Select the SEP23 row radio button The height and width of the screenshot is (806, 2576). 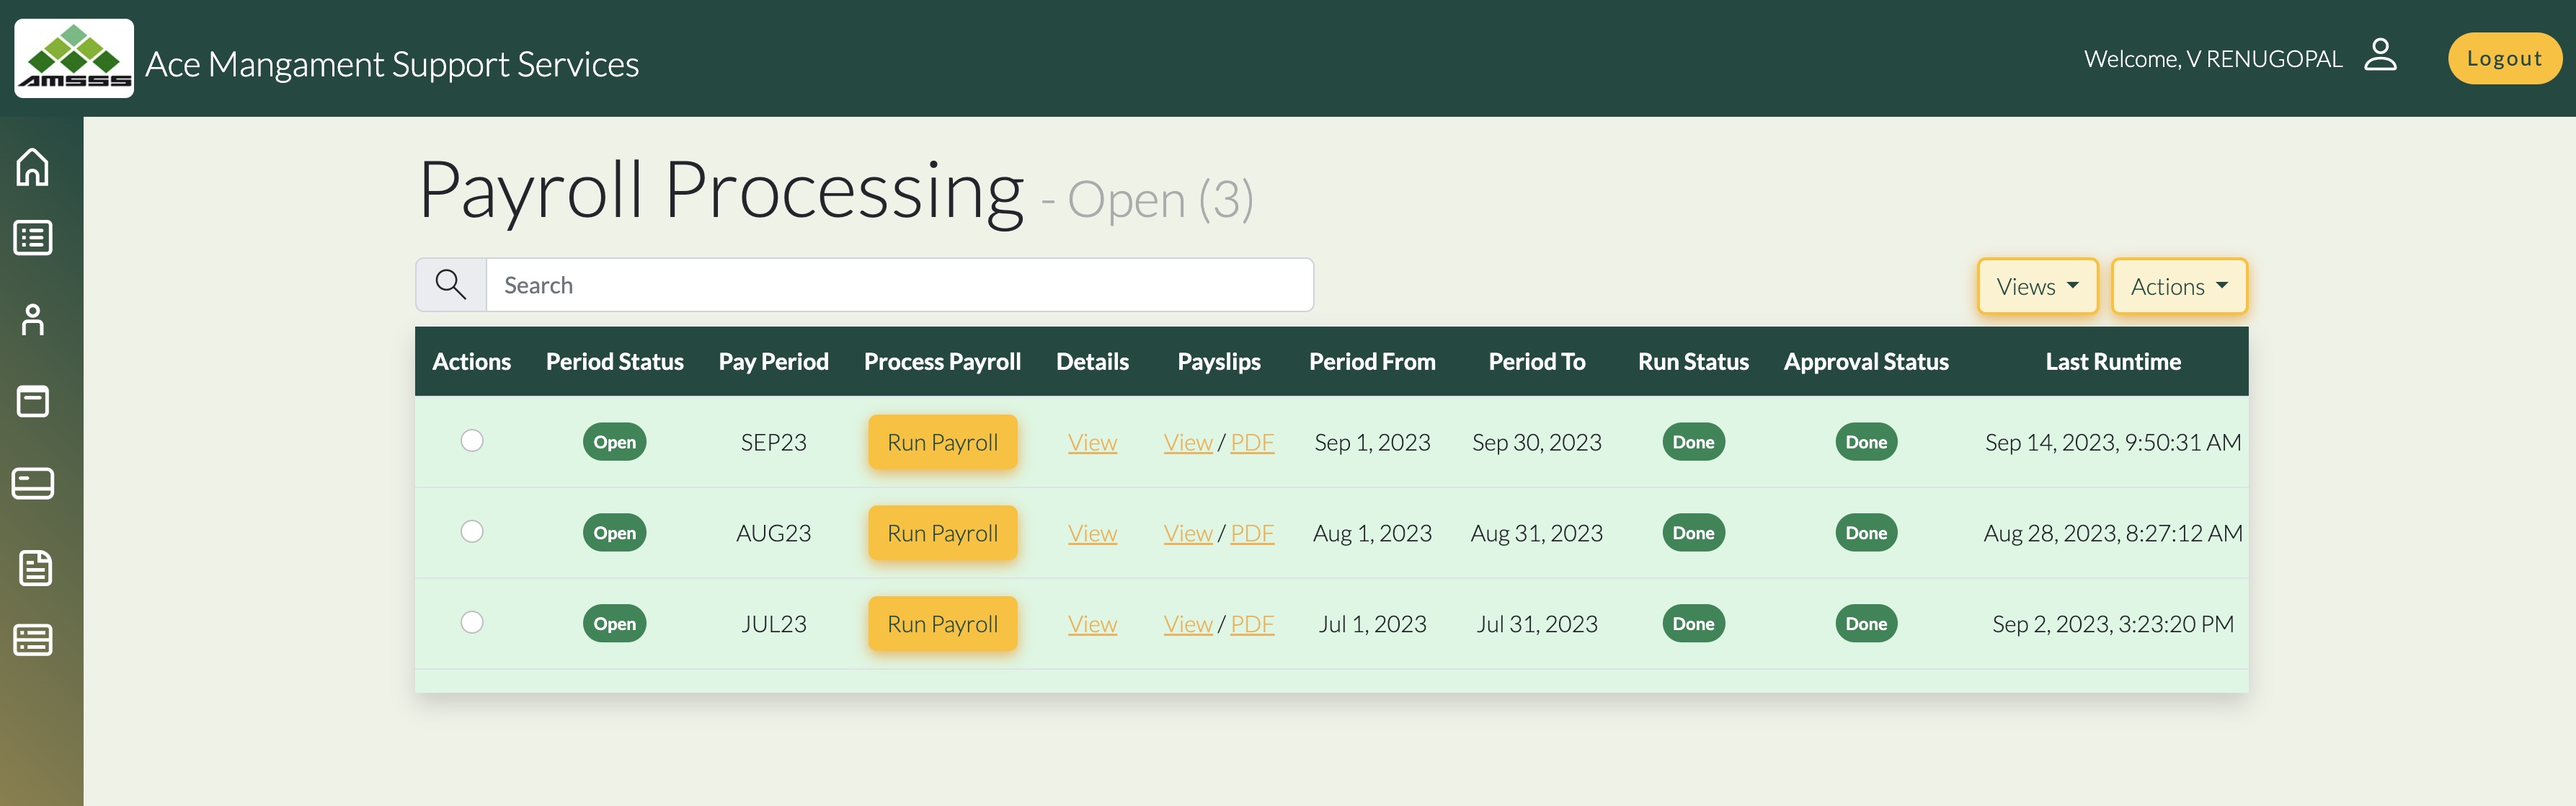click(472, 440)
